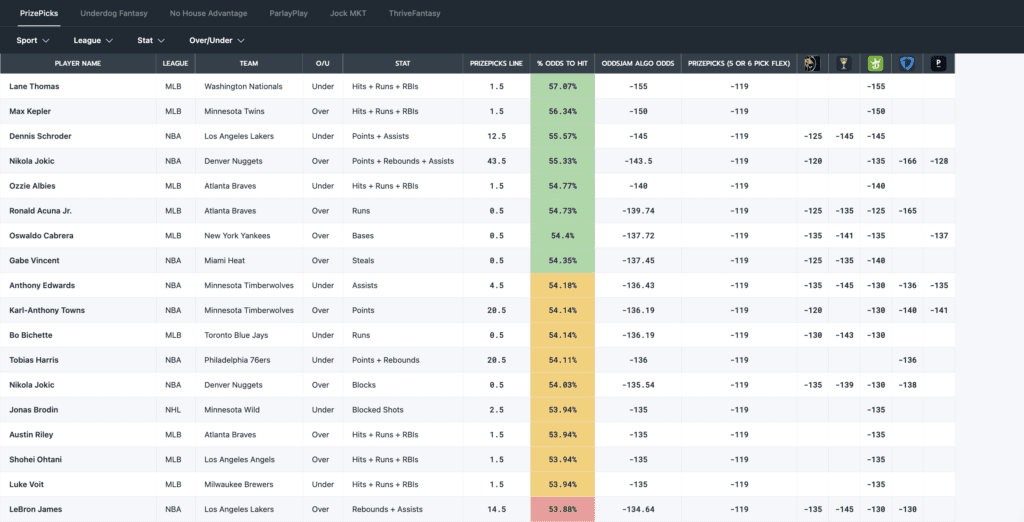
Task: Select player name Lane Thomas
Action: pyautogui.click(x=34, y=86)
